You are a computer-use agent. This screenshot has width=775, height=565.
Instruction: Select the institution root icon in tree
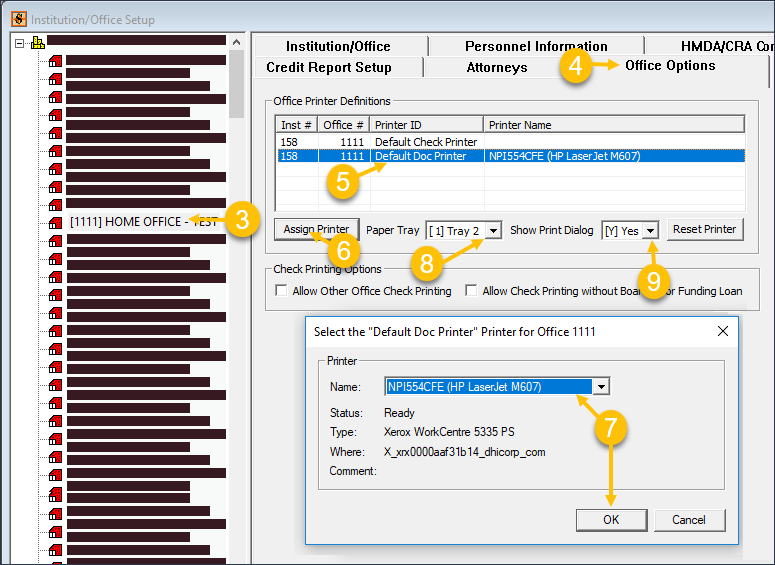coord(38,43)
